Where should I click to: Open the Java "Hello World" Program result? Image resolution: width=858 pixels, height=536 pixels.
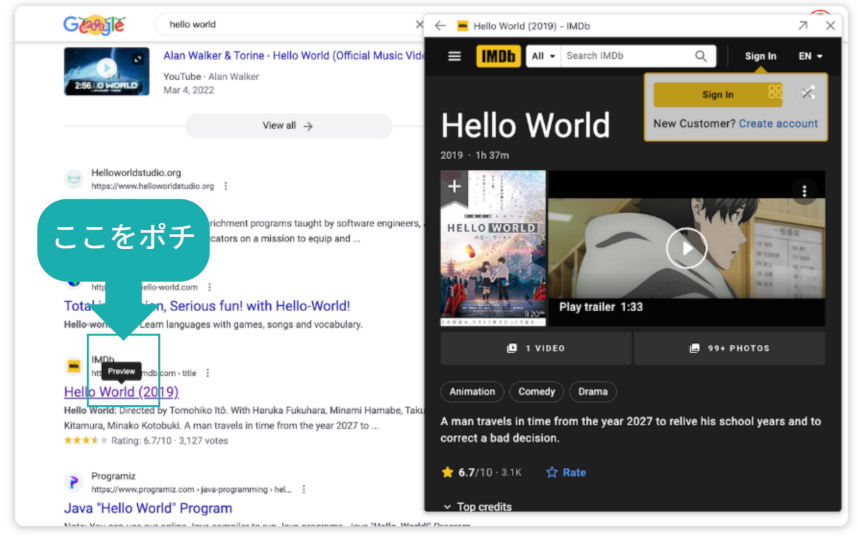148,508
